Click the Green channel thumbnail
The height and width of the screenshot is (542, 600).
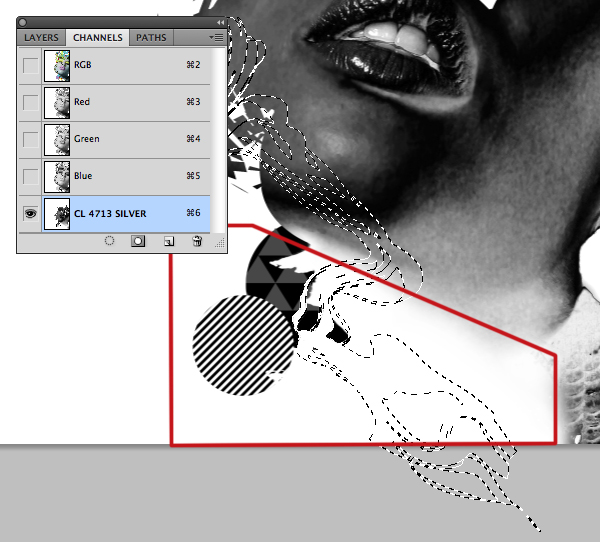click(57, 140)
